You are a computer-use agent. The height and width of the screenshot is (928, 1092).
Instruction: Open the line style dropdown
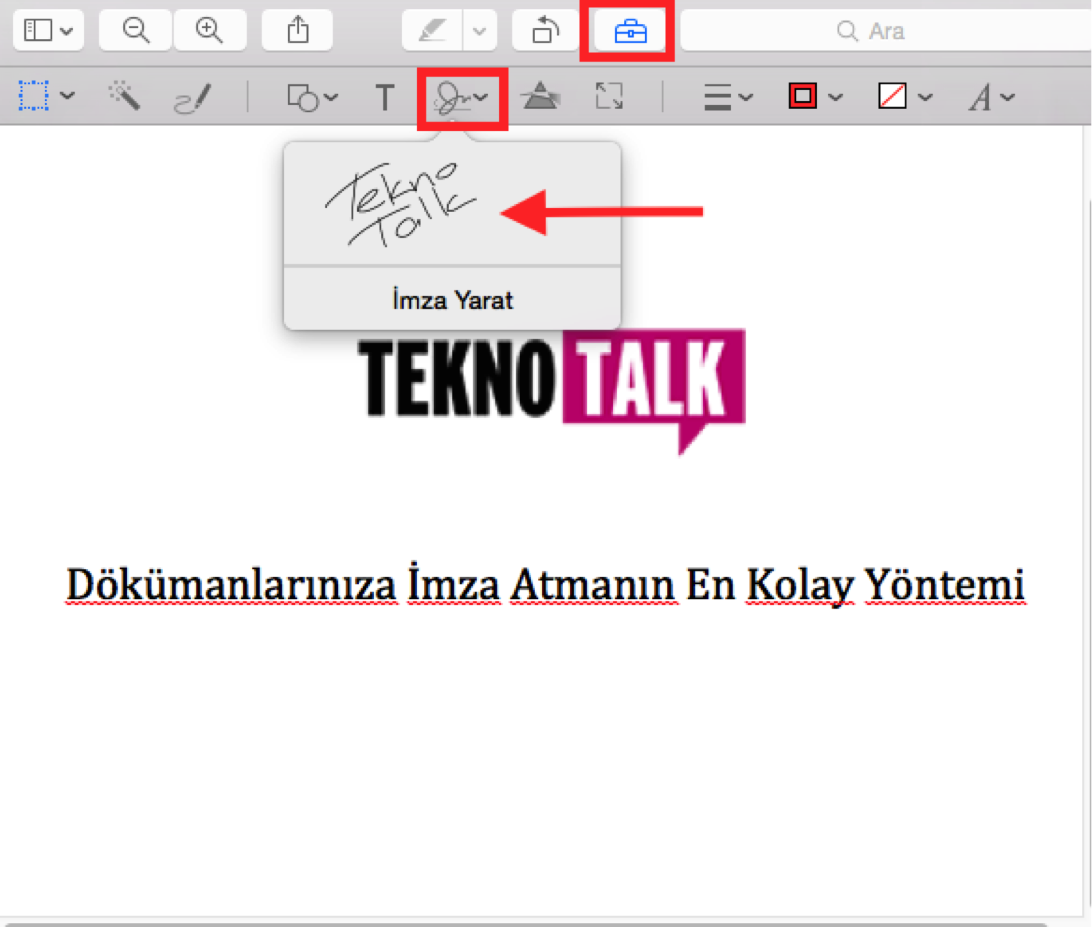[x=728, y=97]
